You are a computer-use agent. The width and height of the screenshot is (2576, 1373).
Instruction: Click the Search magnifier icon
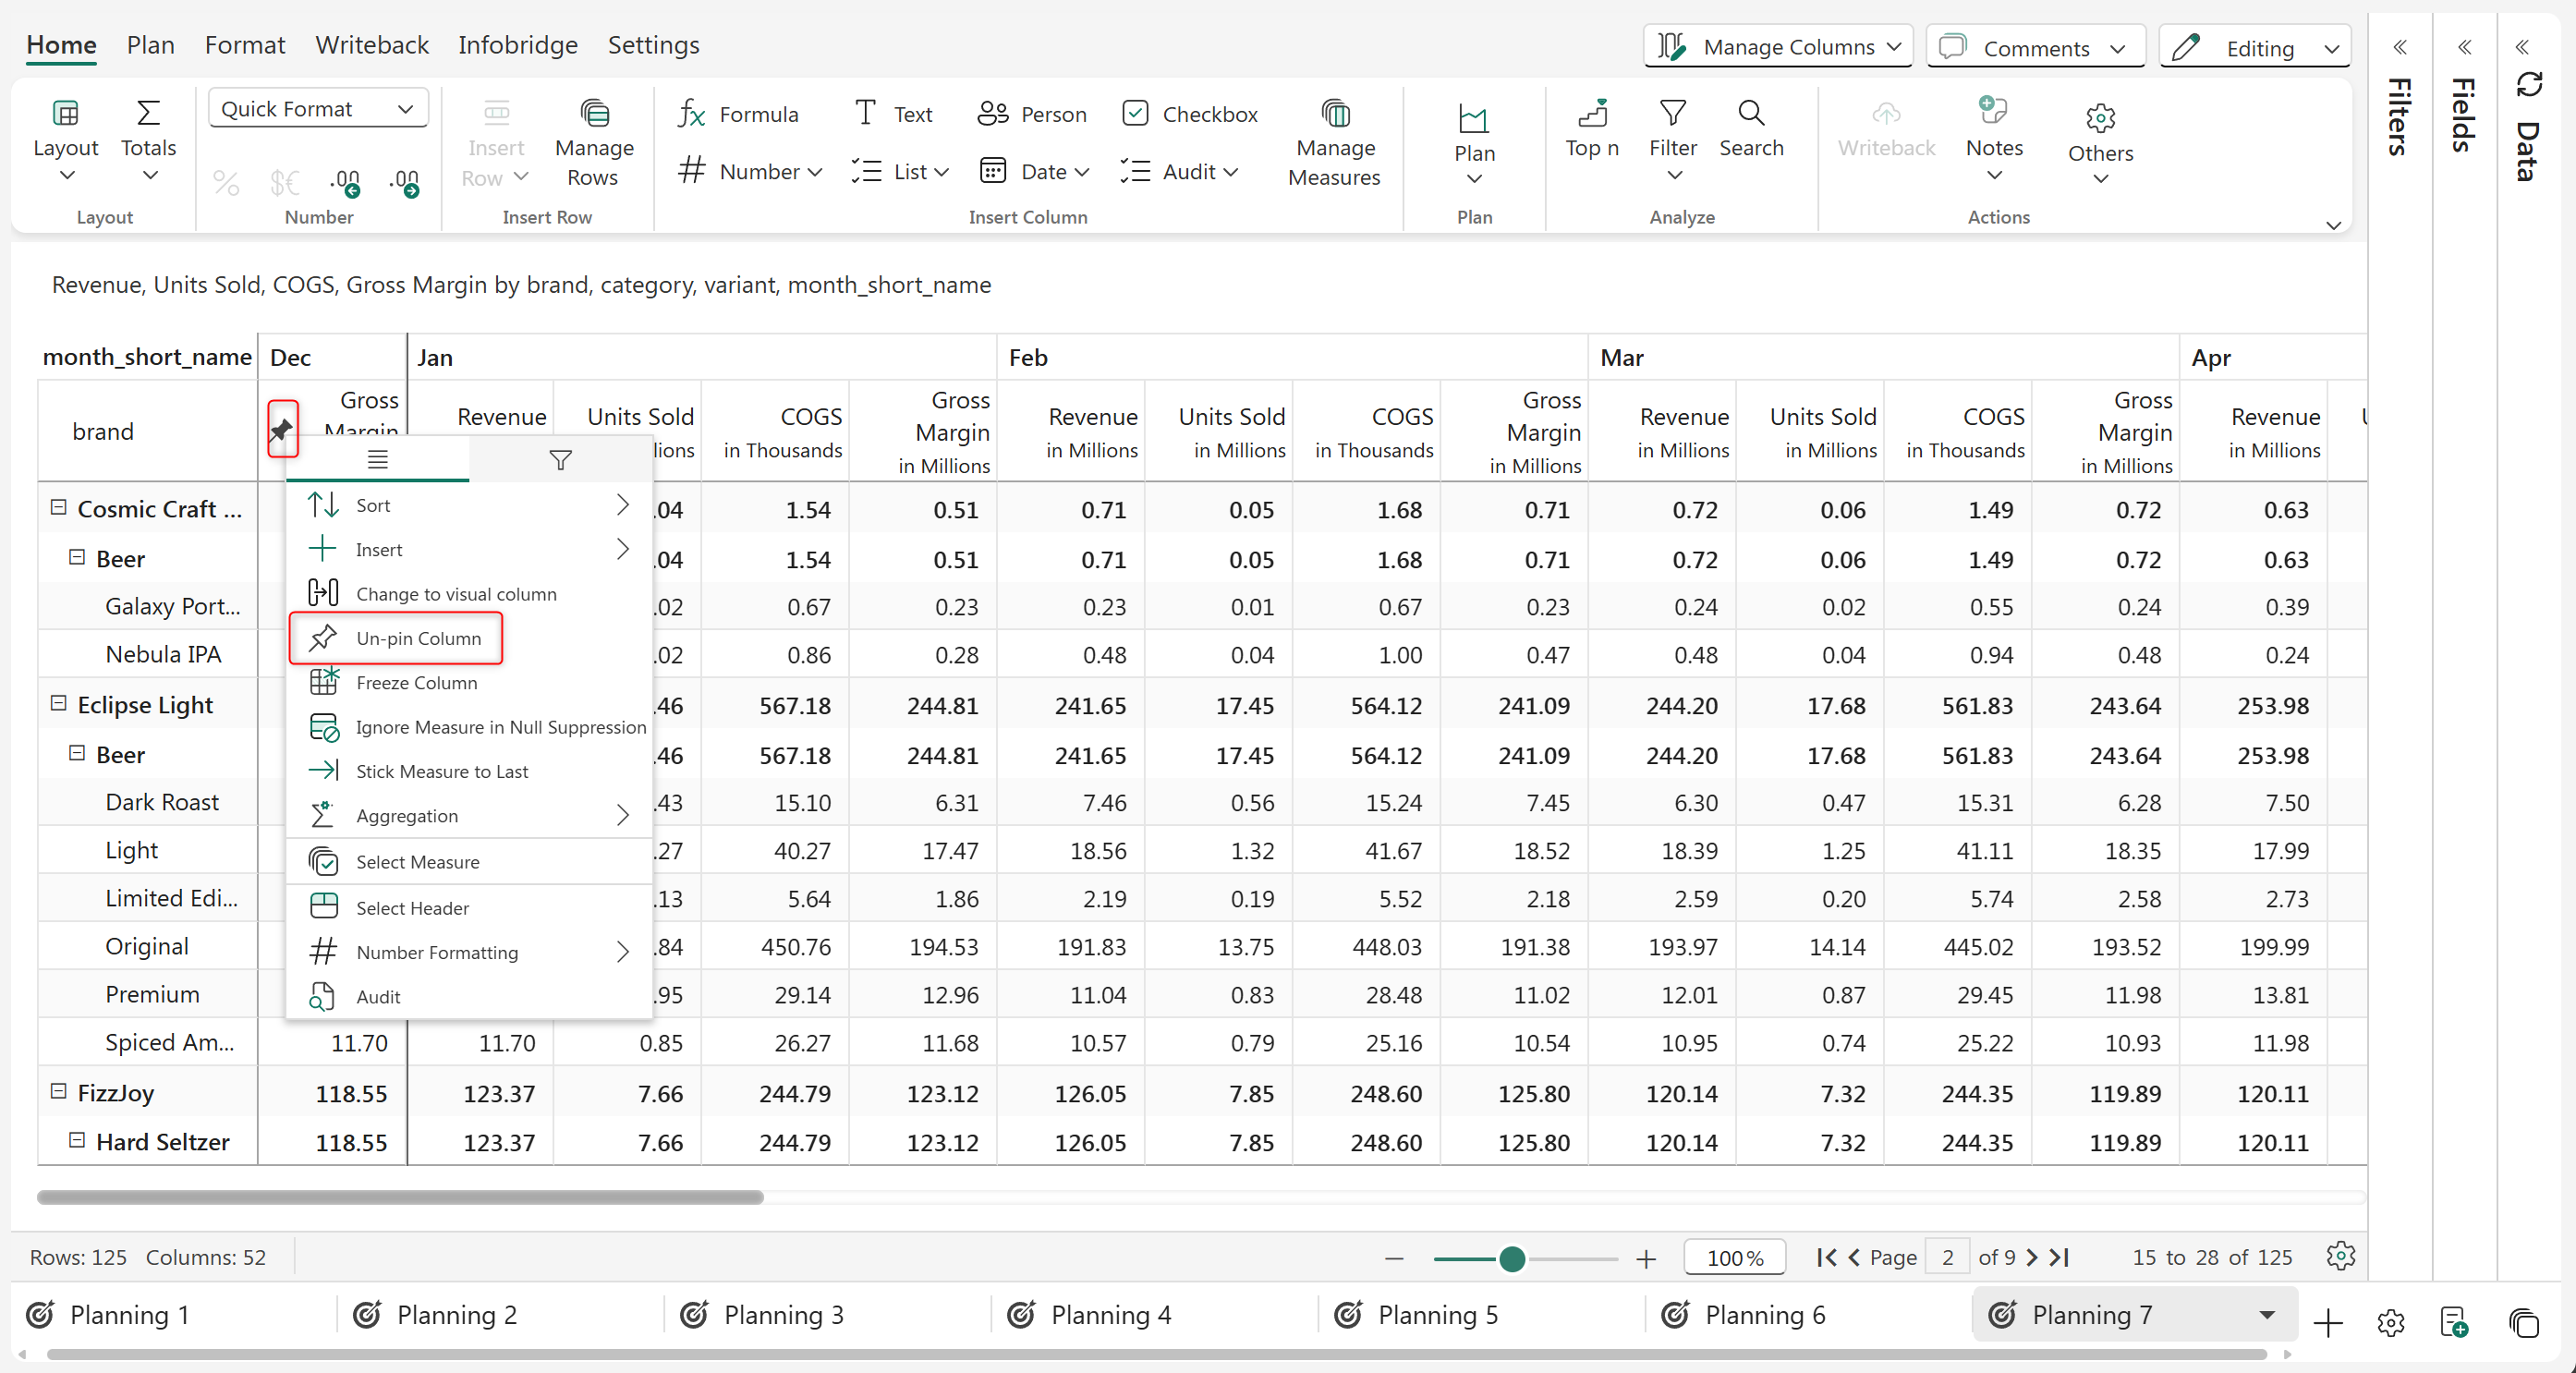tap(1750, 113)
